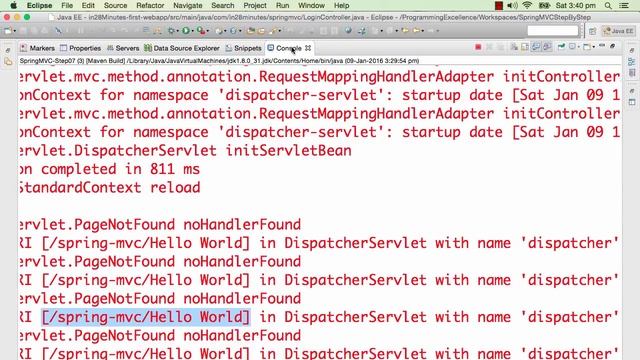Toggle Show Console on Standard Error change
The image size is (640, 360).
pos(547,47)
